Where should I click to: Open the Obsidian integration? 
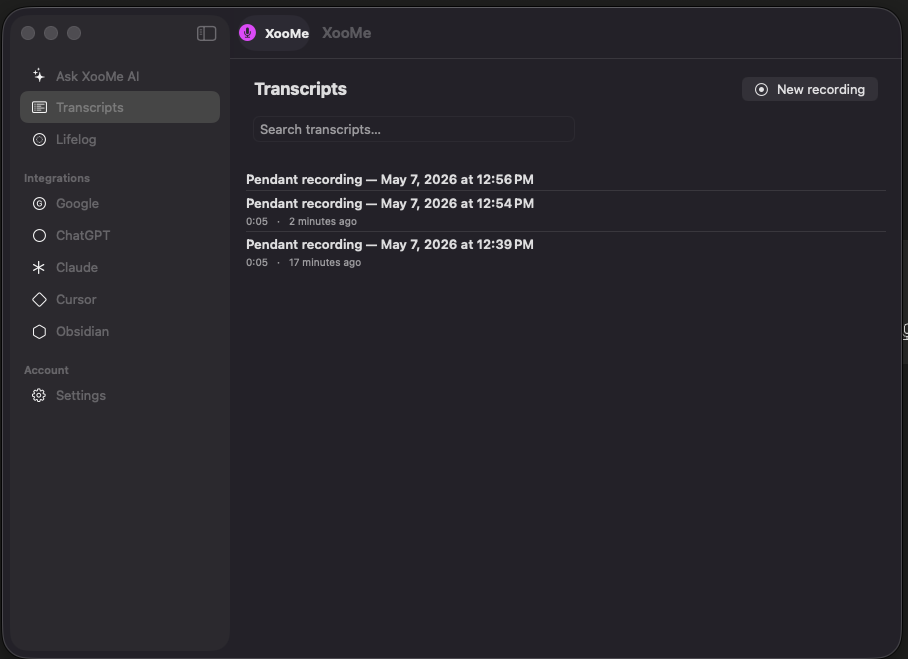tap(120, 332)
